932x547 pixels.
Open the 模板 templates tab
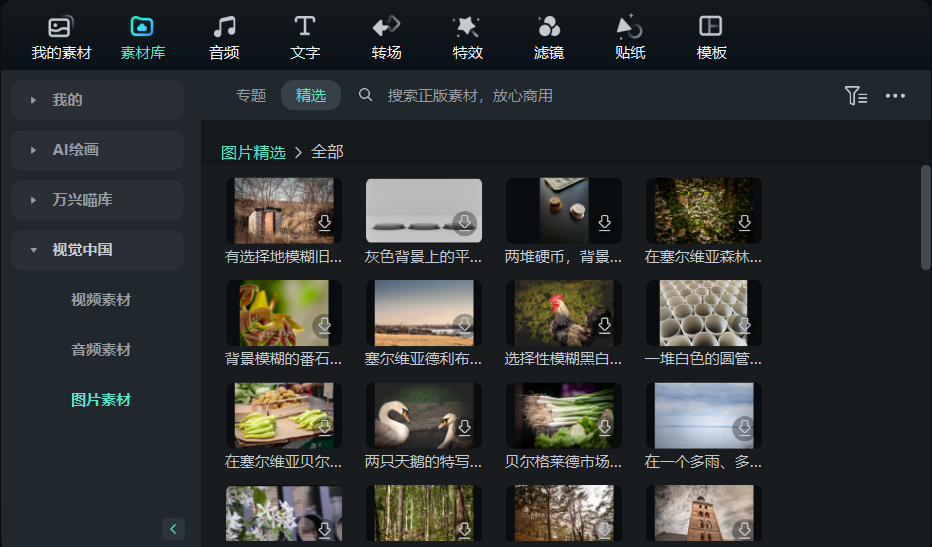coord(711,38)
